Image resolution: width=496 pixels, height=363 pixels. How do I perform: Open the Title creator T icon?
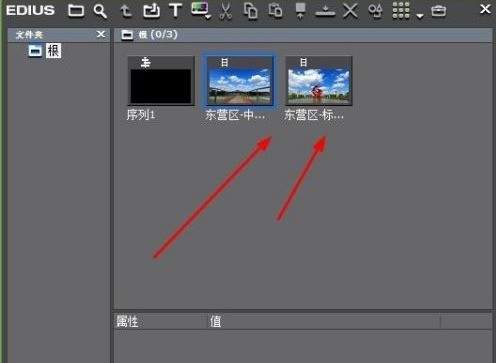coord(175,10)
